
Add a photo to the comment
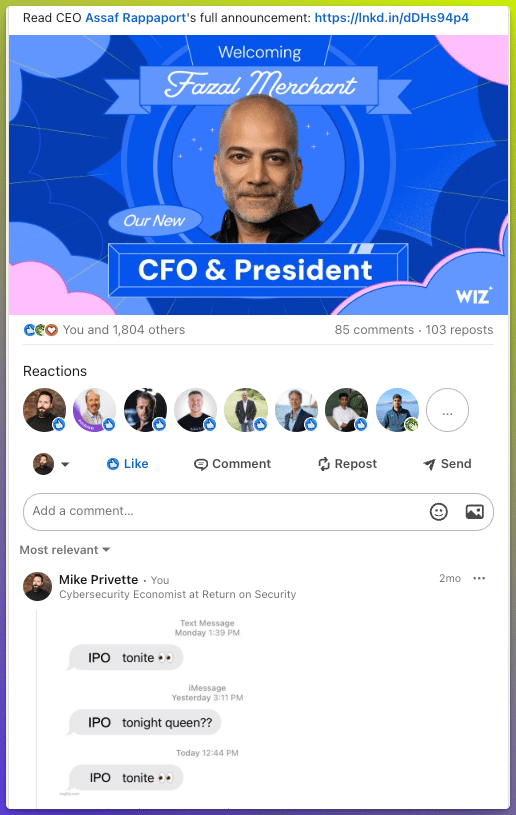[474, 512]
